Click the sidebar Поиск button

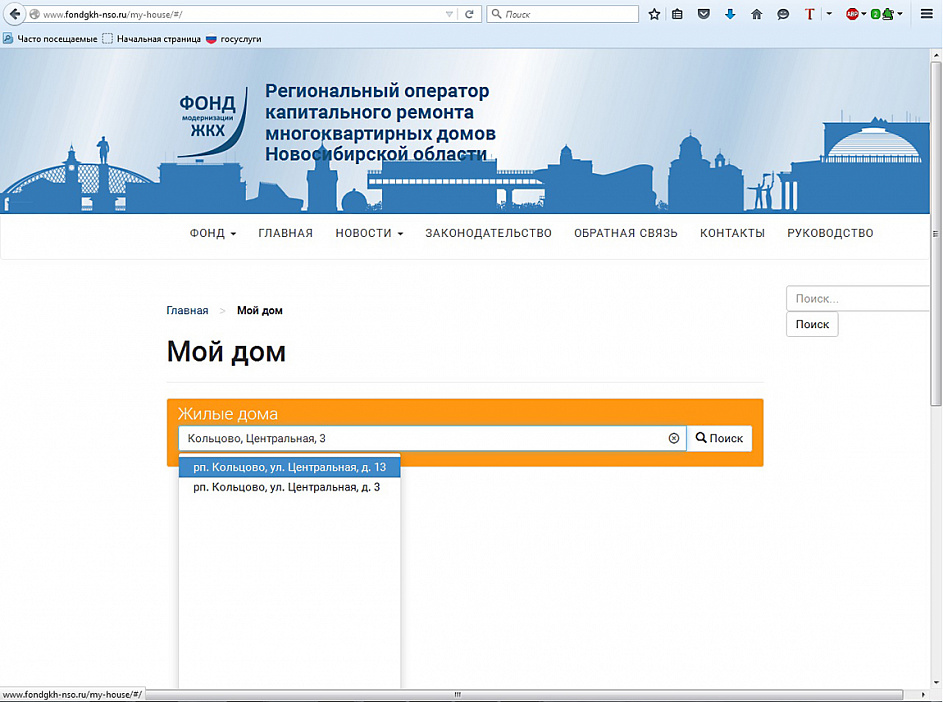point(812,324)
